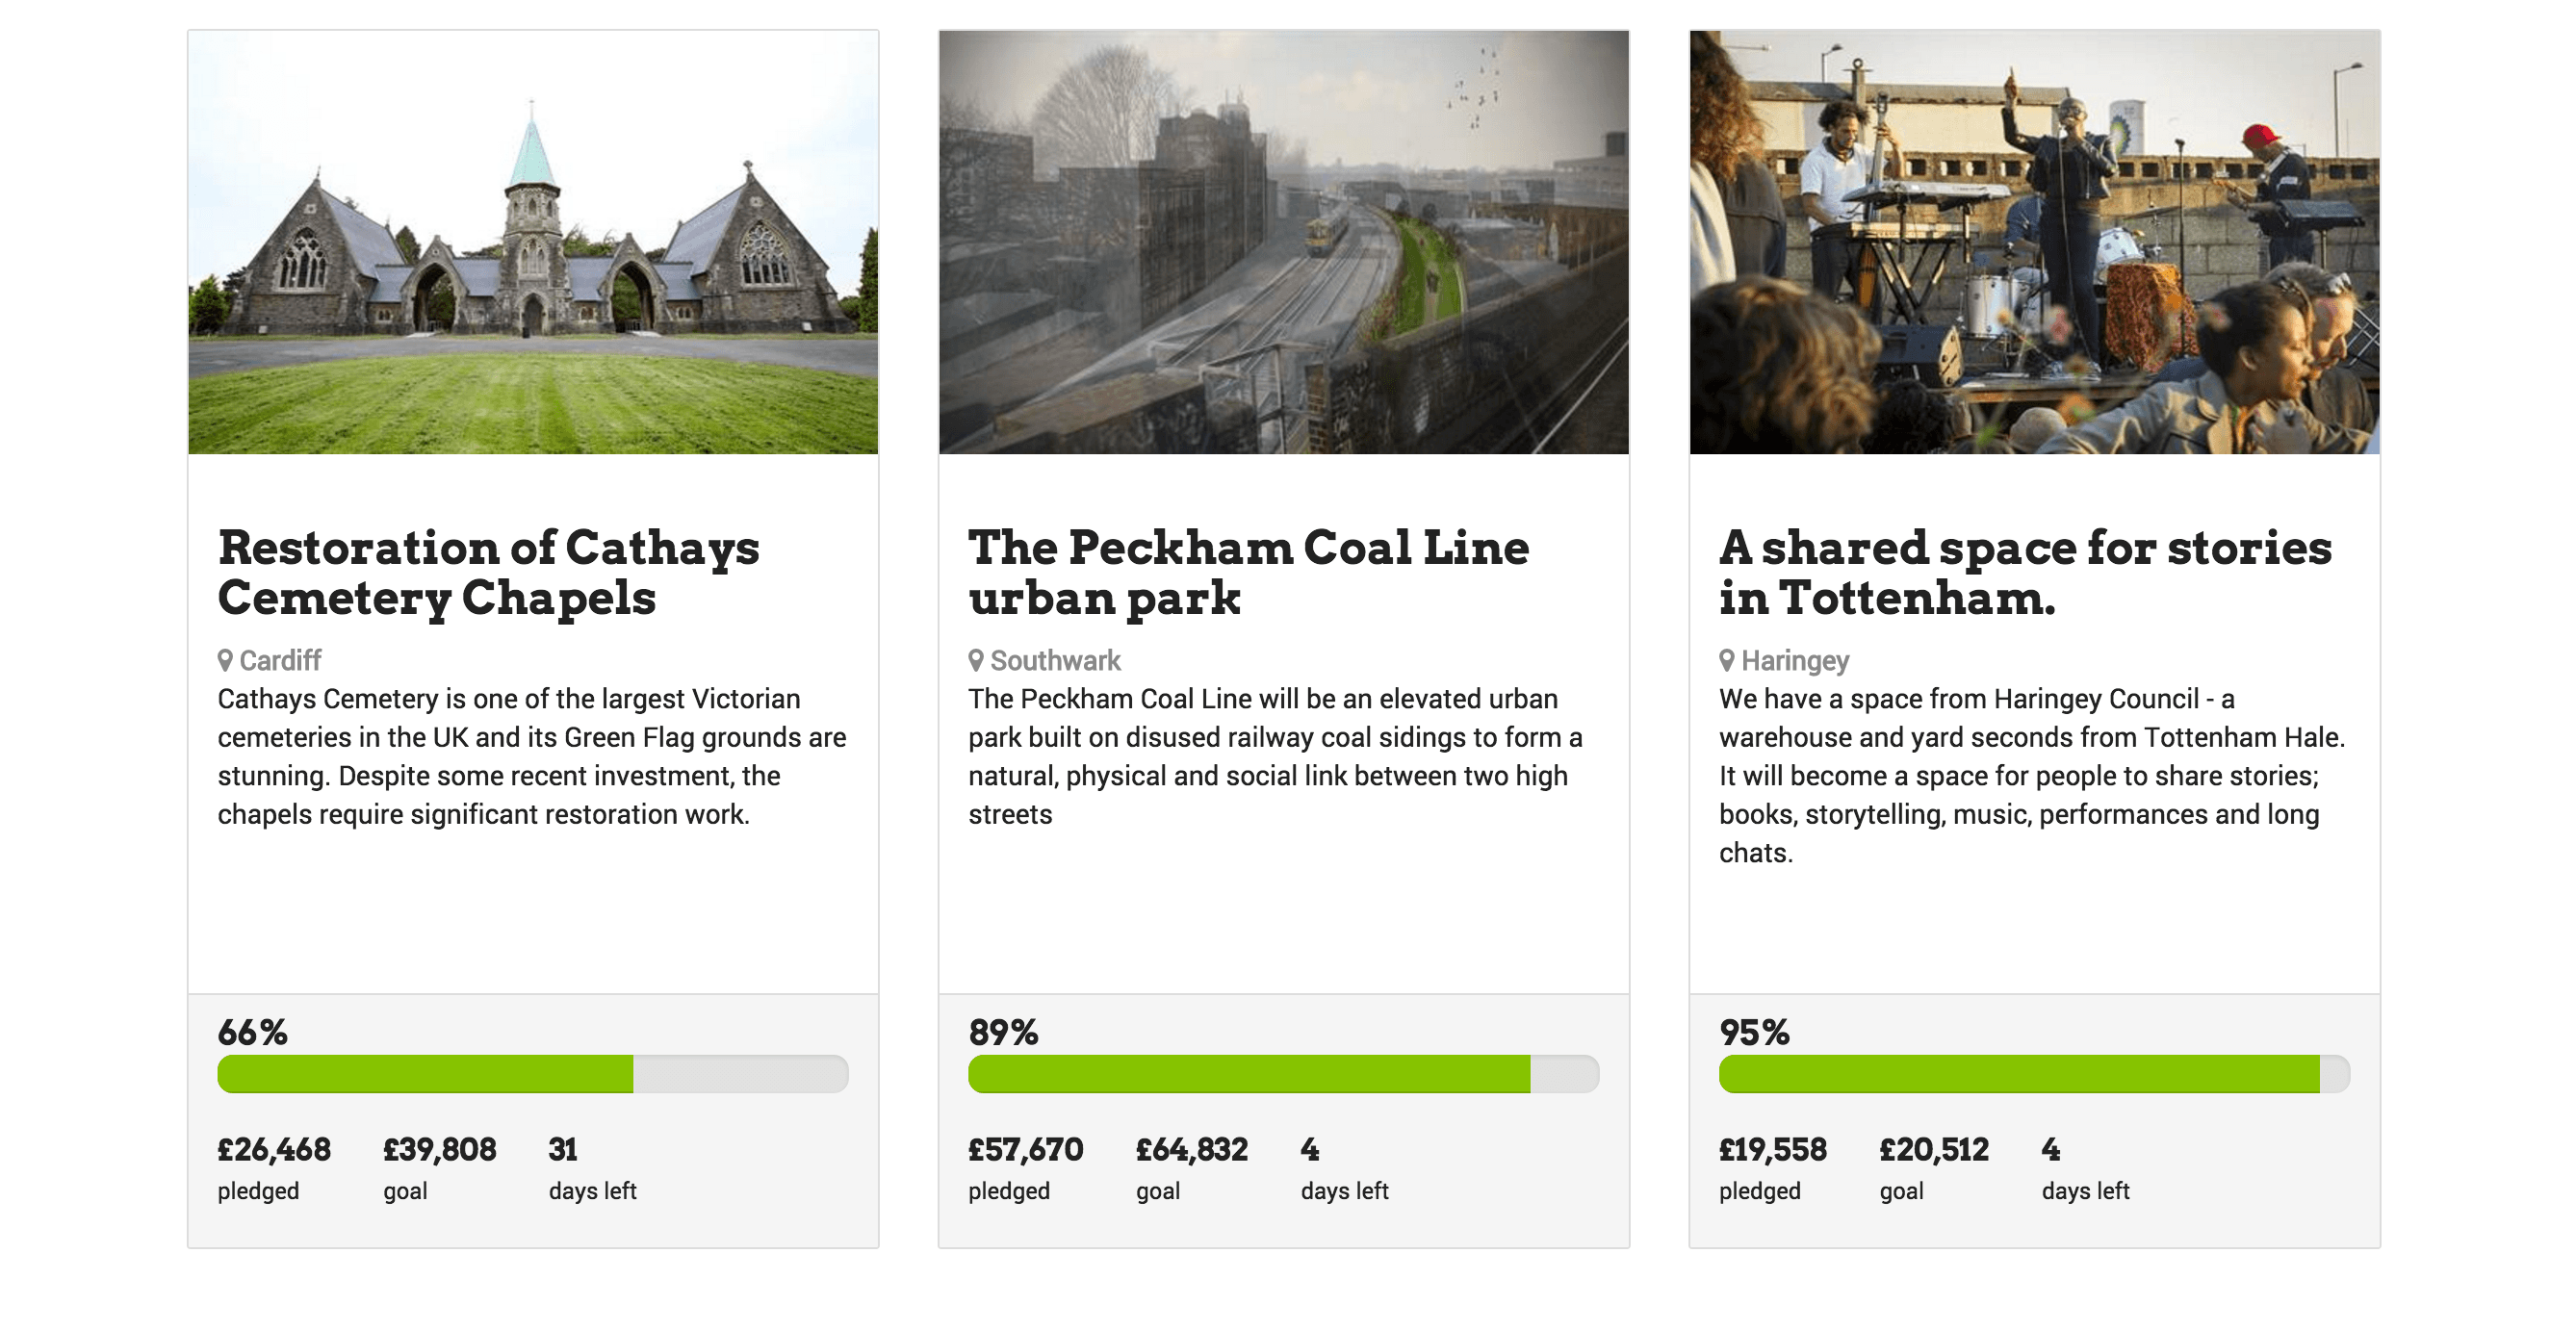Viewport: 2576px width, 1330px height.
Task: Click the 31 days left counter
Action: tap(563, 1150)
